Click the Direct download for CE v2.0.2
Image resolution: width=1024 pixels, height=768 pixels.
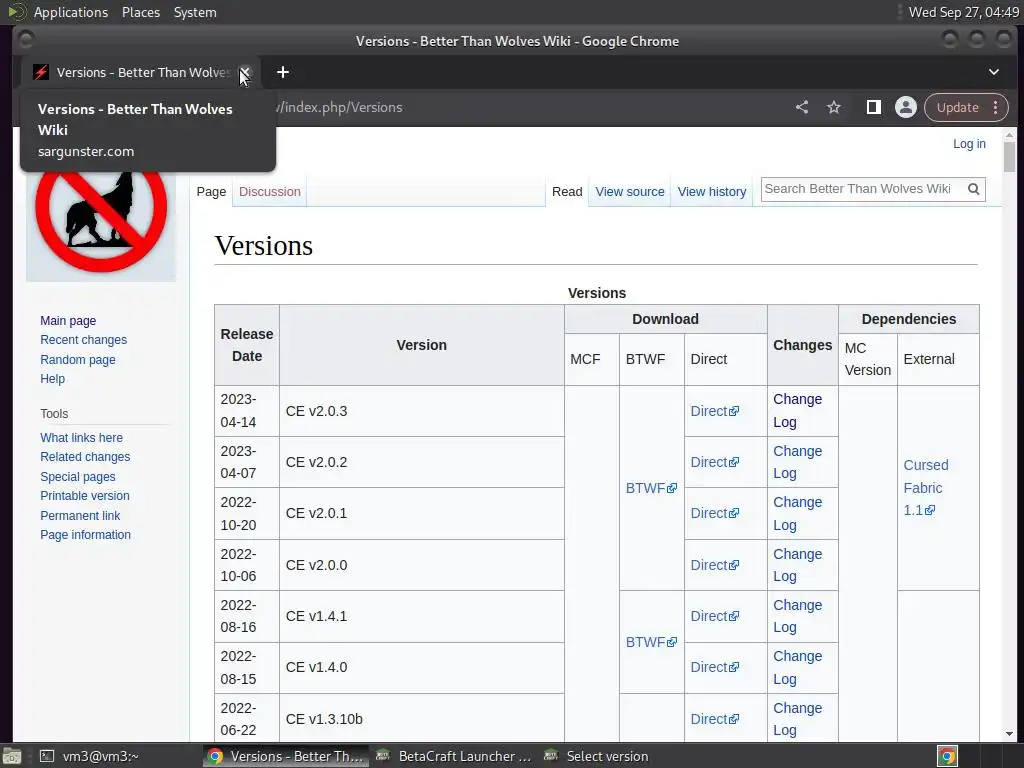pos(714,462)
